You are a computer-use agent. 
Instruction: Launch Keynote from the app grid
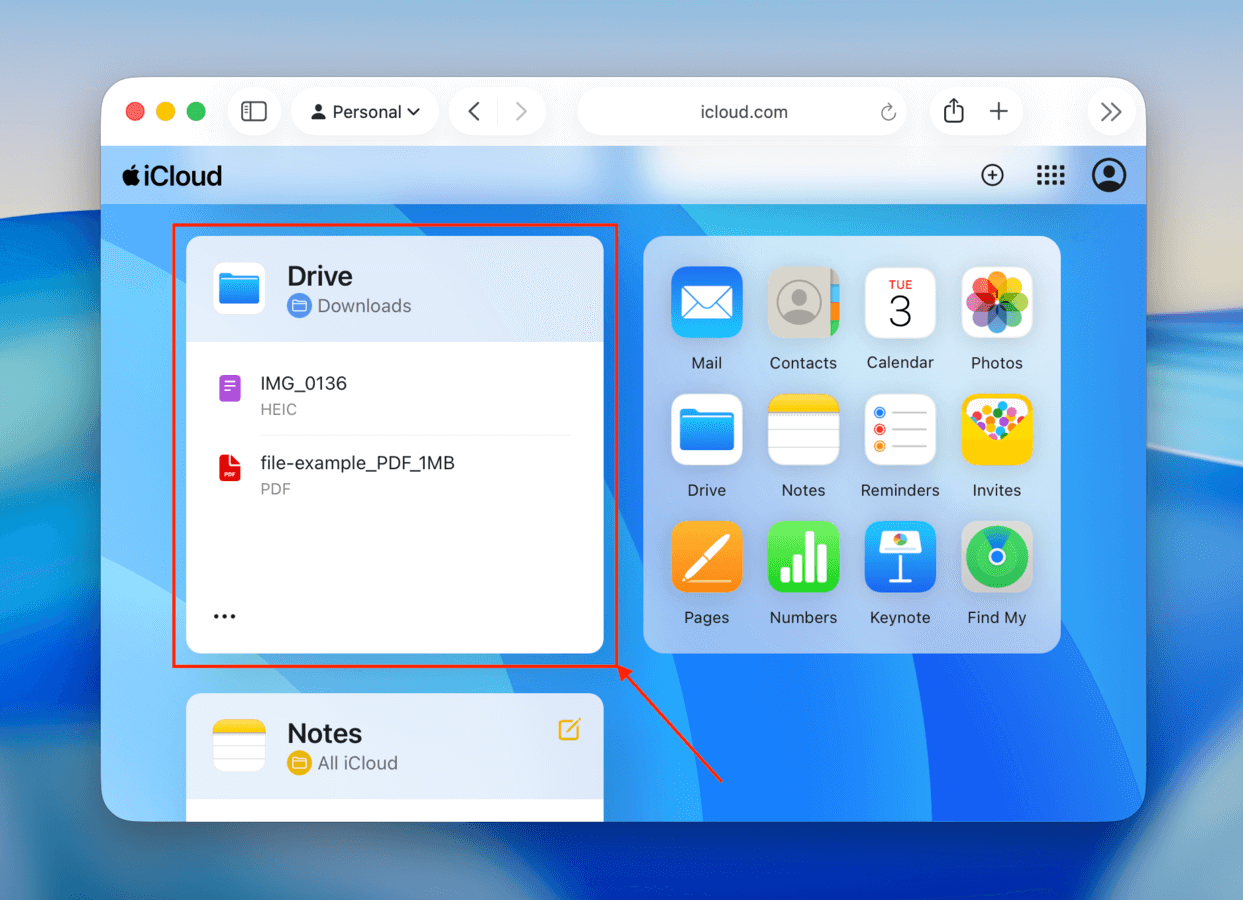click(899, 557)
